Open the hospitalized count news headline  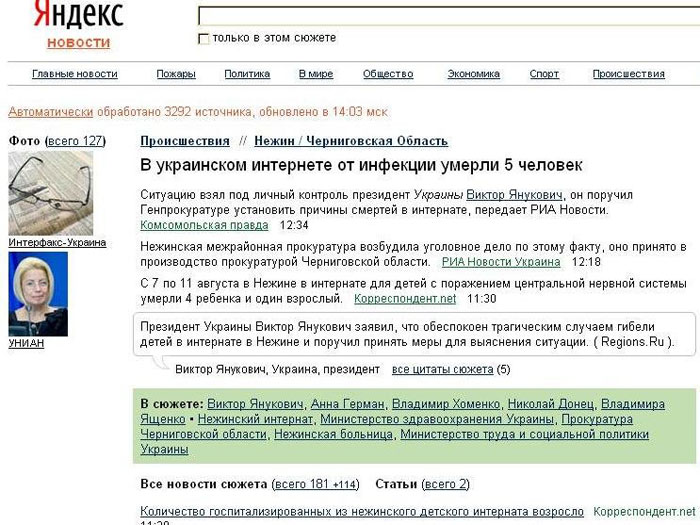[362, 512]
